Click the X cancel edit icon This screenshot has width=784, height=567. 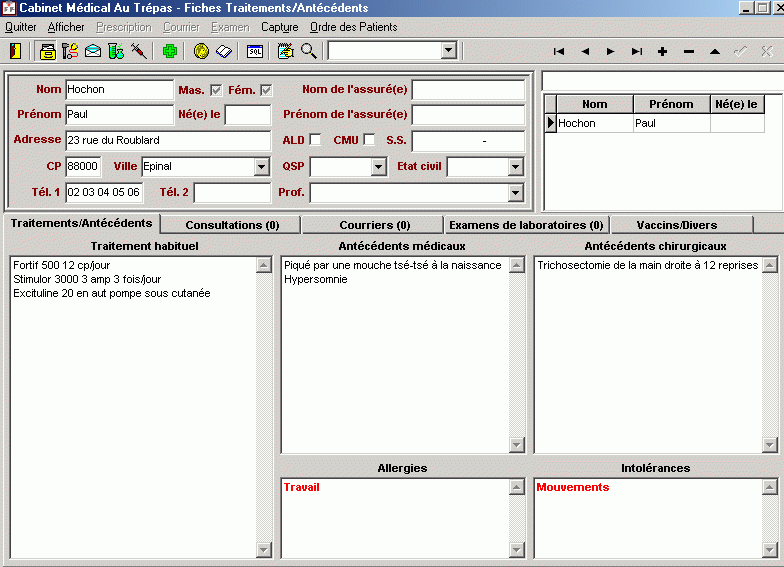pyautogui.click(x=767, y=52)
